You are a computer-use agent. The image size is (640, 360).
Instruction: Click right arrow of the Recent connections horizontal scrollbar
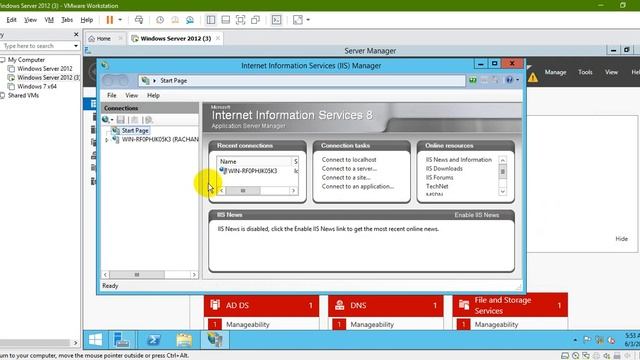pos(293,191)
